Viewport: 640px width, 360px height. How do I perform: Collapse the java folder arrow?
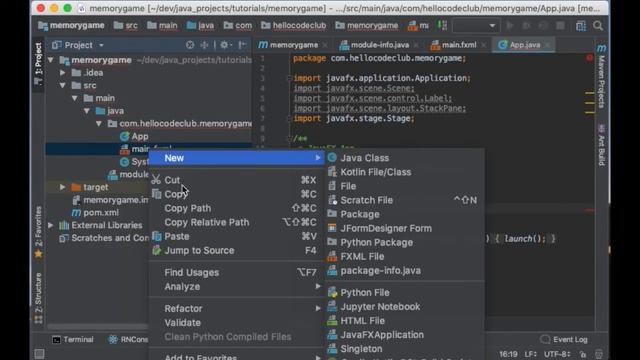point(87,111)
